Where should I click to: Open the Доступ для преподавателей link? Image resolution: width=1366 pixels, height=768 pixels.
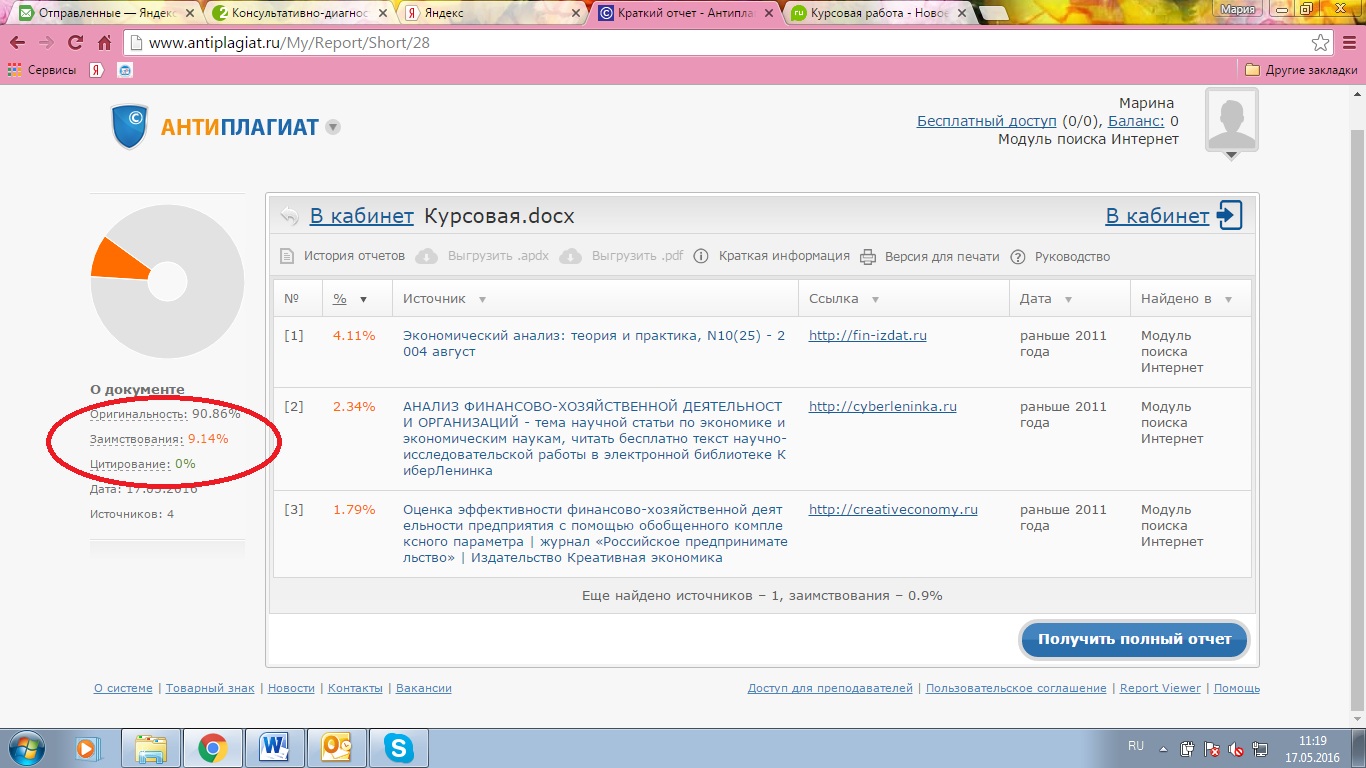(830, 688)
